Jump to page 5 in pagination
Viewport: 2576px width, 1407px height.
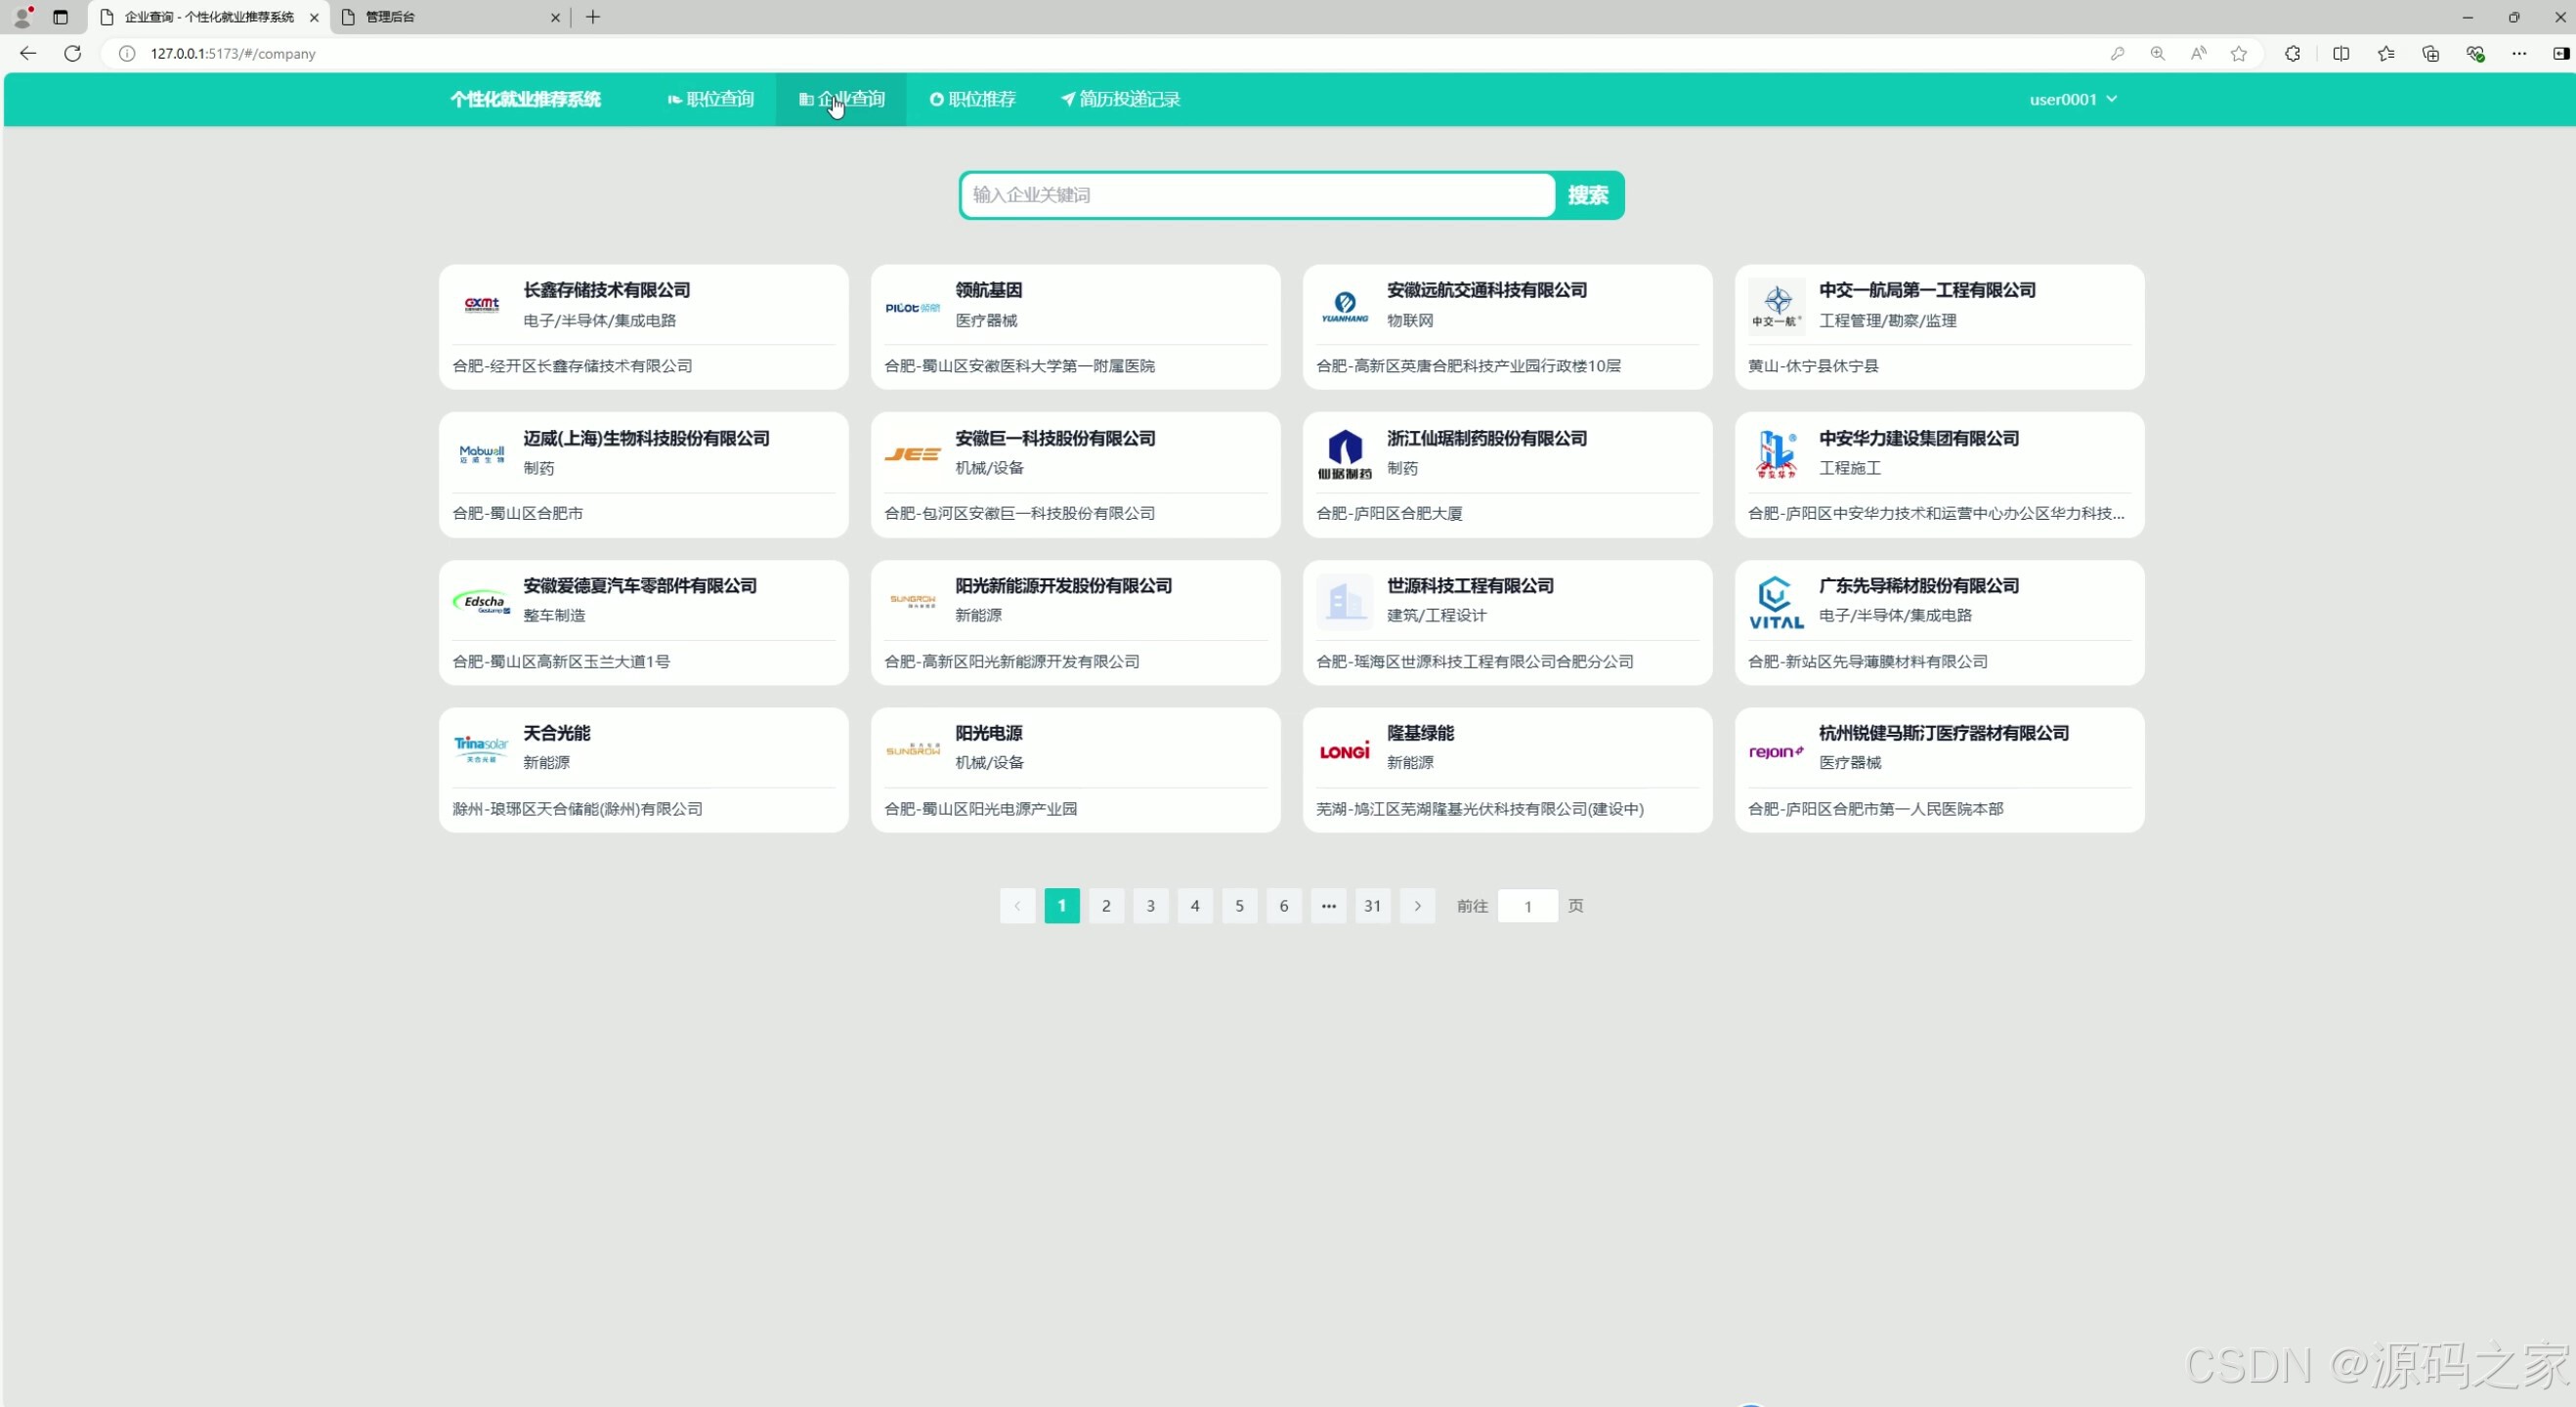click(x=1240, y=906)
